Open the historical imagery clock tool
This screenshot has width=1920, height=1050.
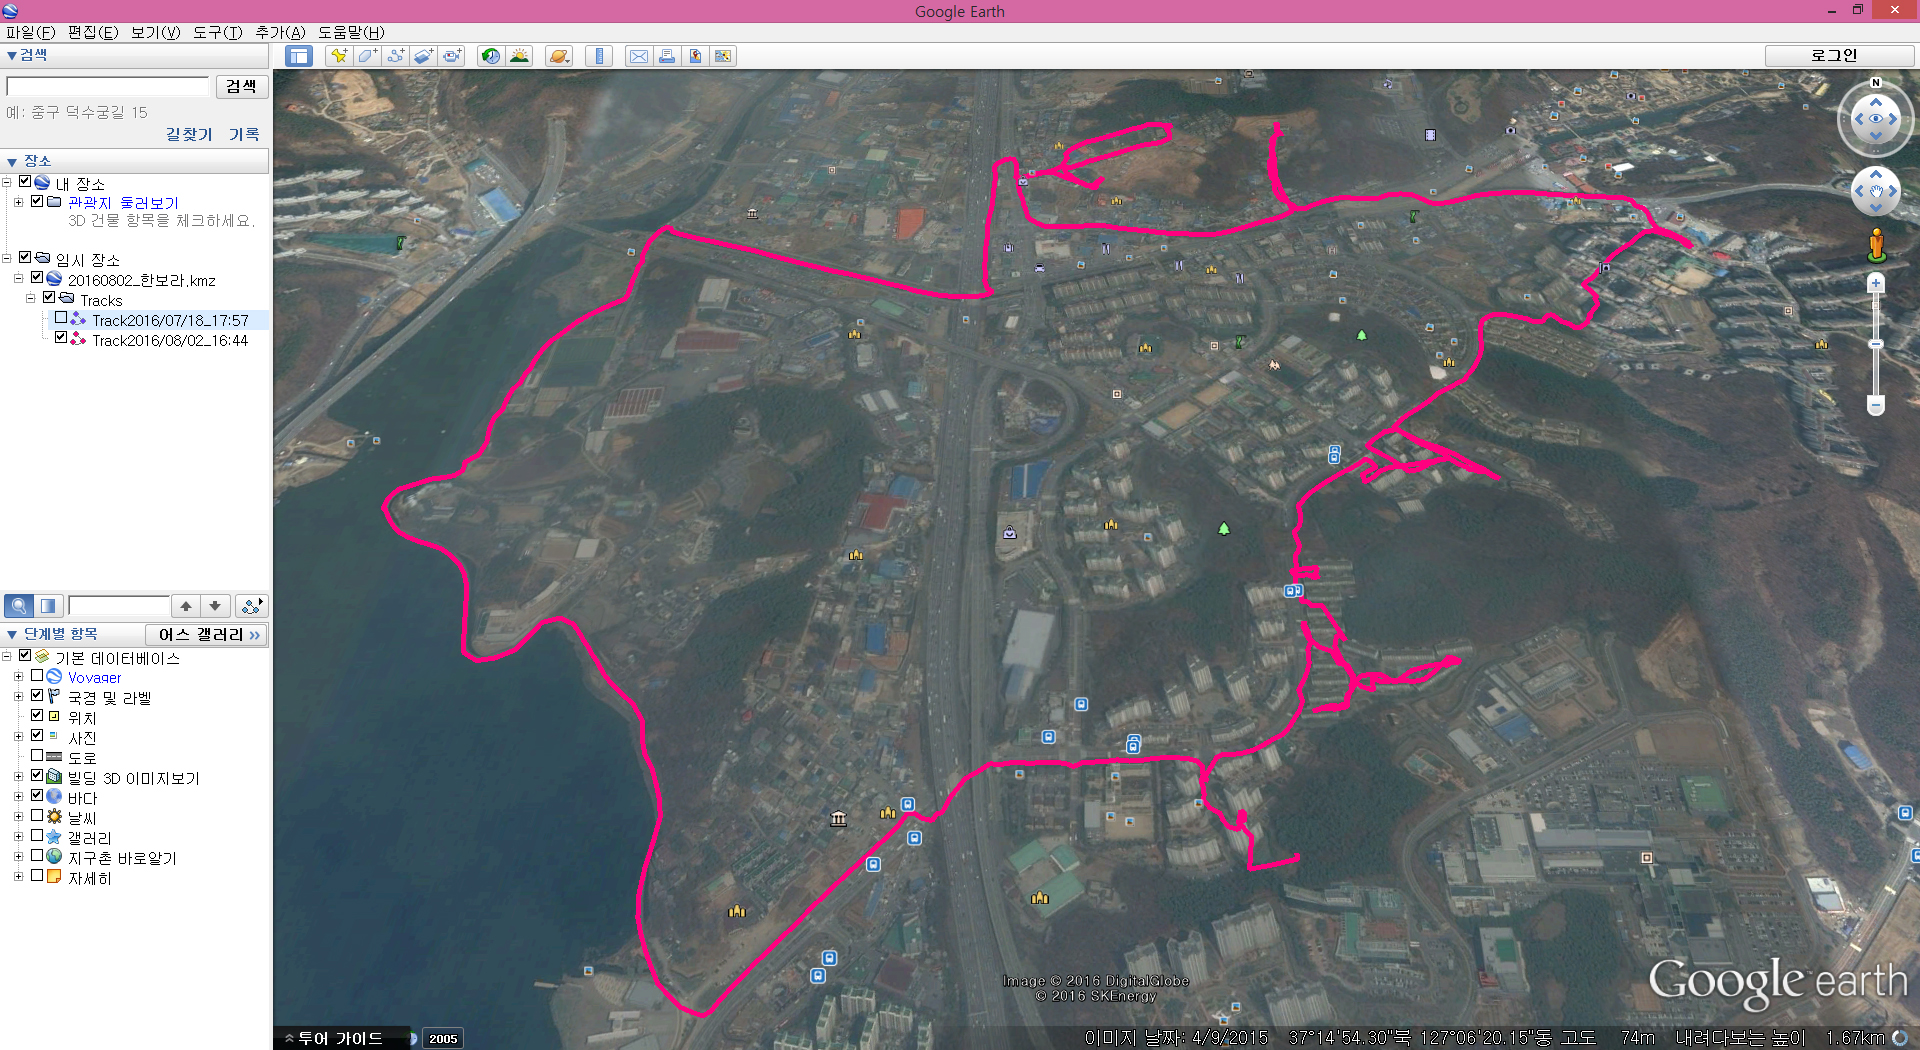tap(490, 56)
